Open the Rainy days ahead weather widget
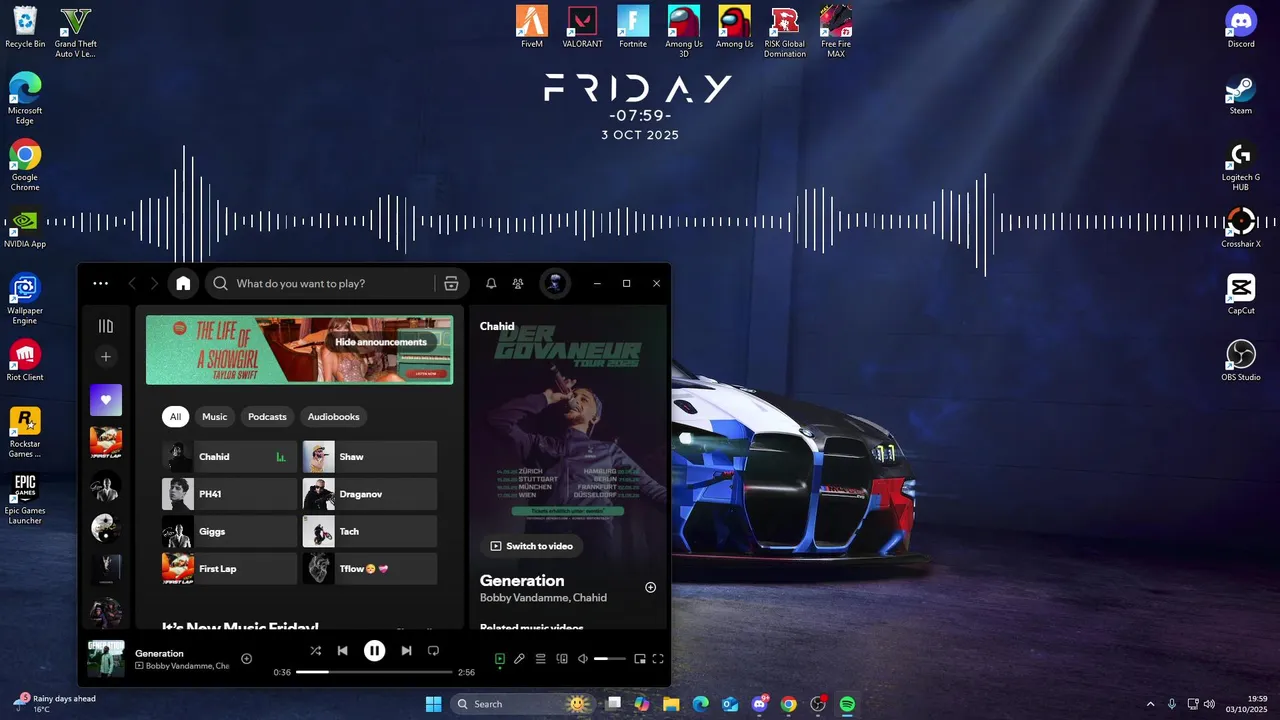Image resolution: width=1280 pixels, height=720 pixels. tap(55, 704)
